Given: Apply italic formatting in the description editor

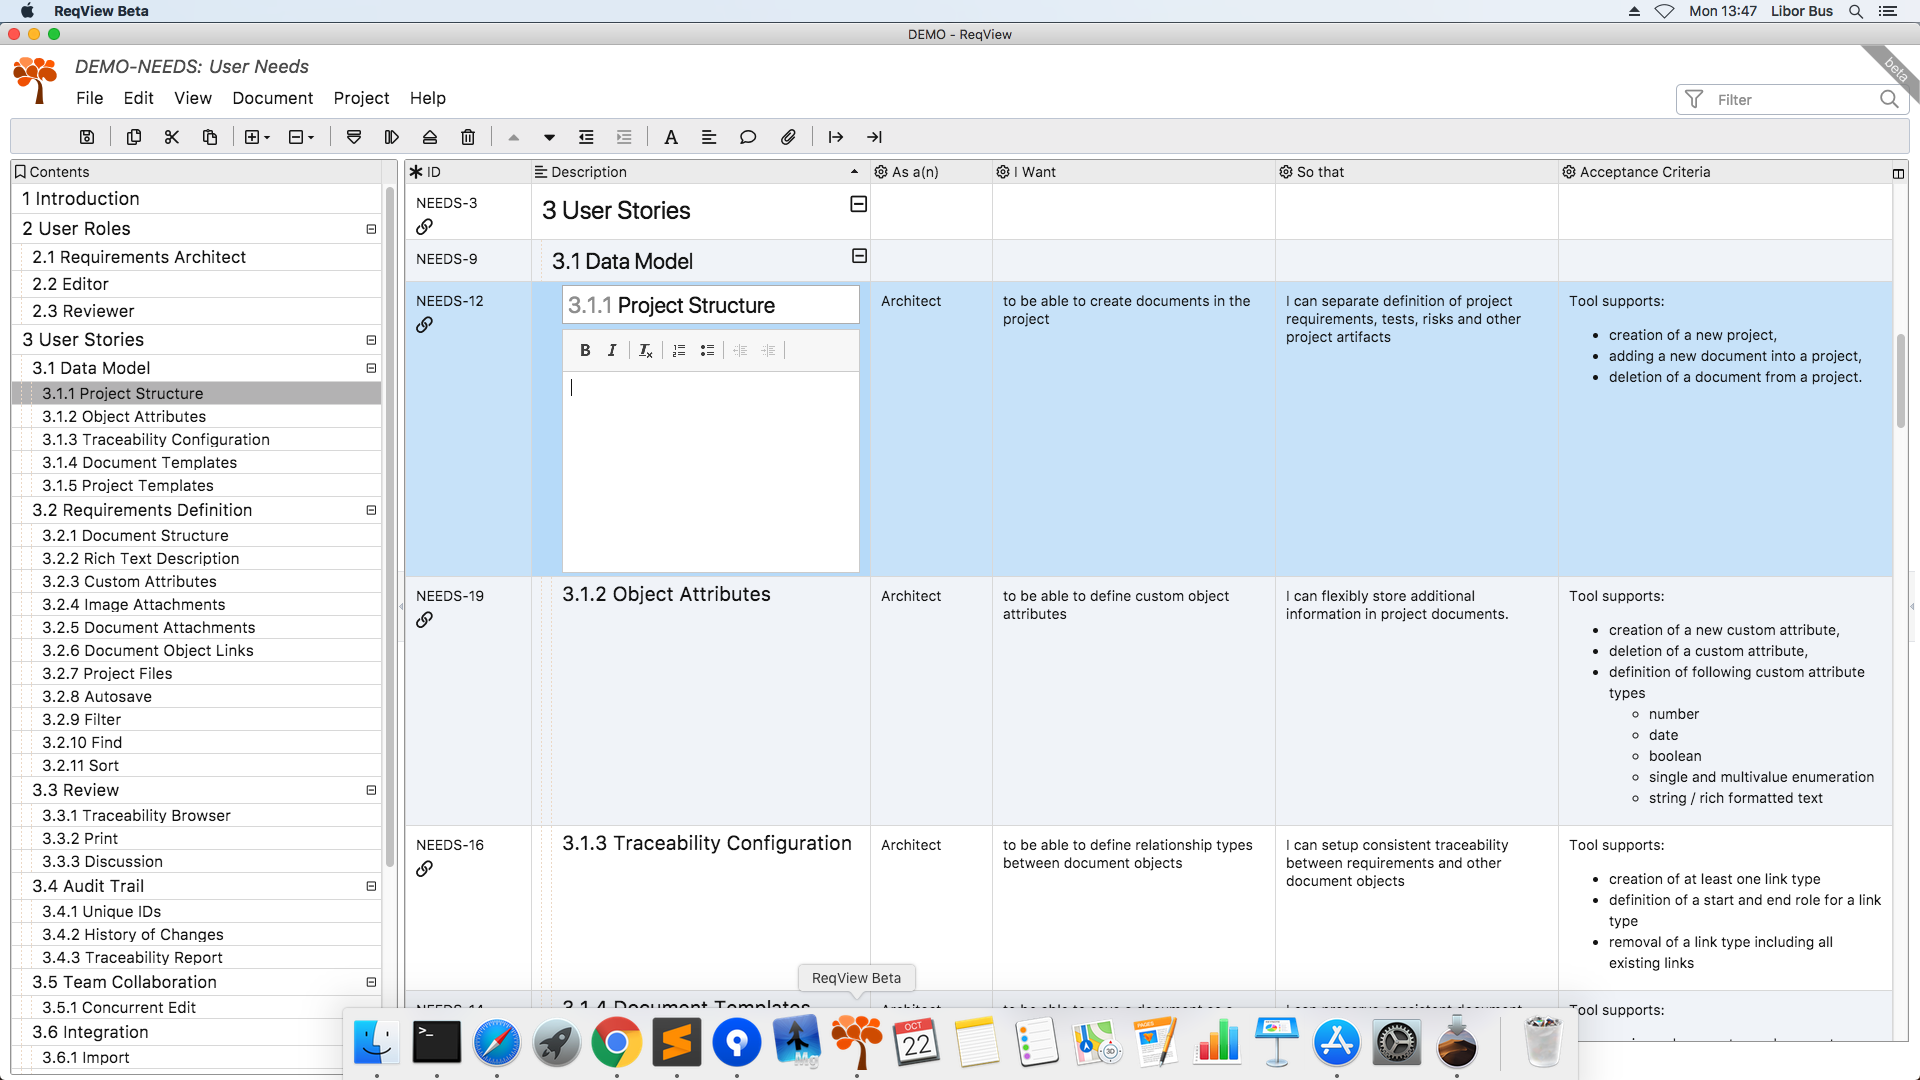Looking at the screenshot, I should click(x=611, y=350).
